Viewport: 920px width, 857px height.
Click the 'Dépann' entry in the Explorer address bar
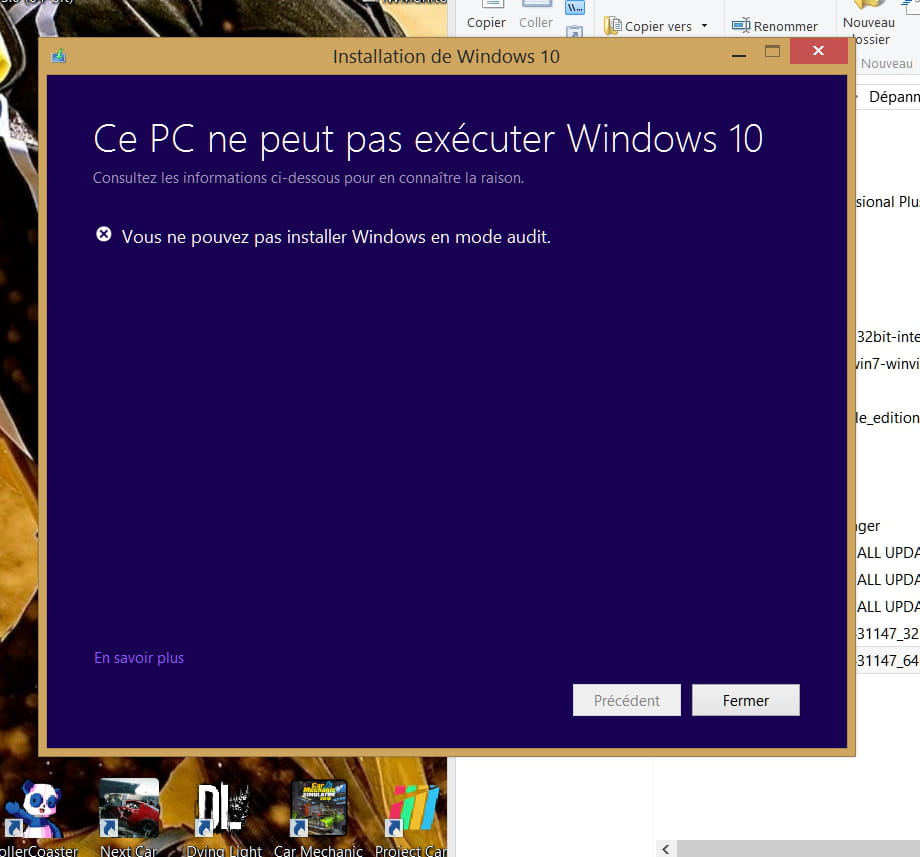pyautogui.click(x=894, y=97)
